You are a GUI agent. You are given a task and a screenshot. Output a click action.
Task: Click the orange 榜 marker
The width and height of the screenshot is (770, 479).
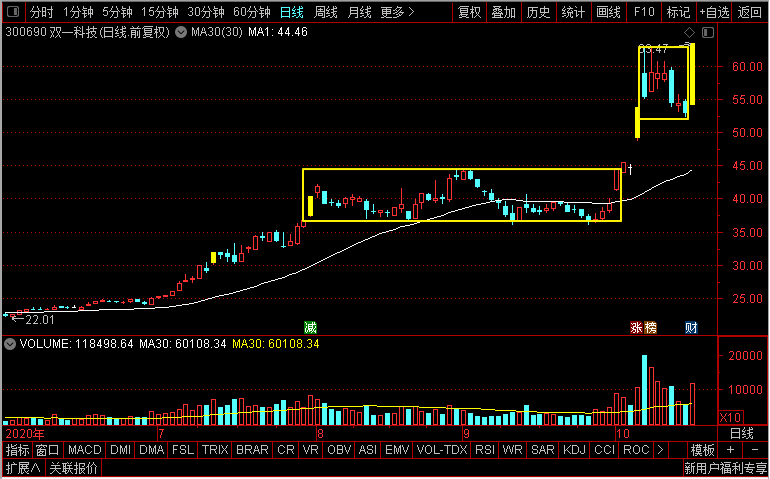[650, 328]
